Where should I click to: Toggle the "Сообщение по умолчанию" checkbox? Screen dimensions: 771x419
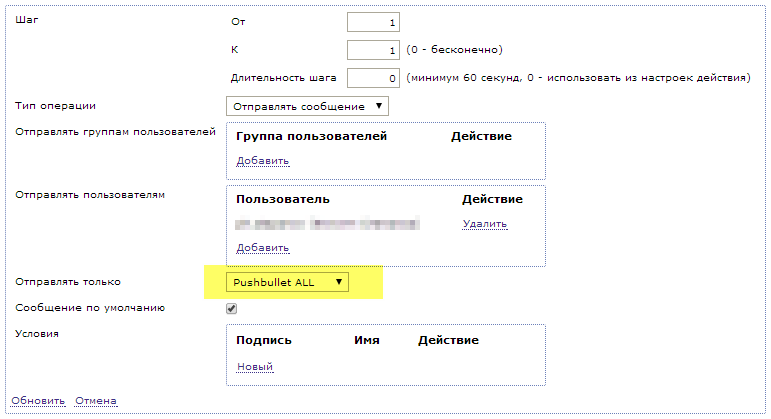[232, 309]
